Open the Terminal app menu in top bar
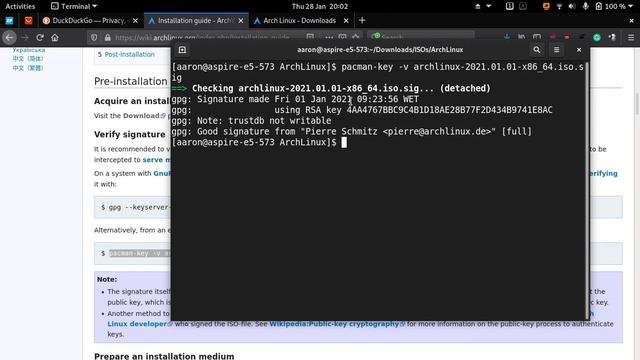This screenshot has width=640, height=360. coord(74,6)
